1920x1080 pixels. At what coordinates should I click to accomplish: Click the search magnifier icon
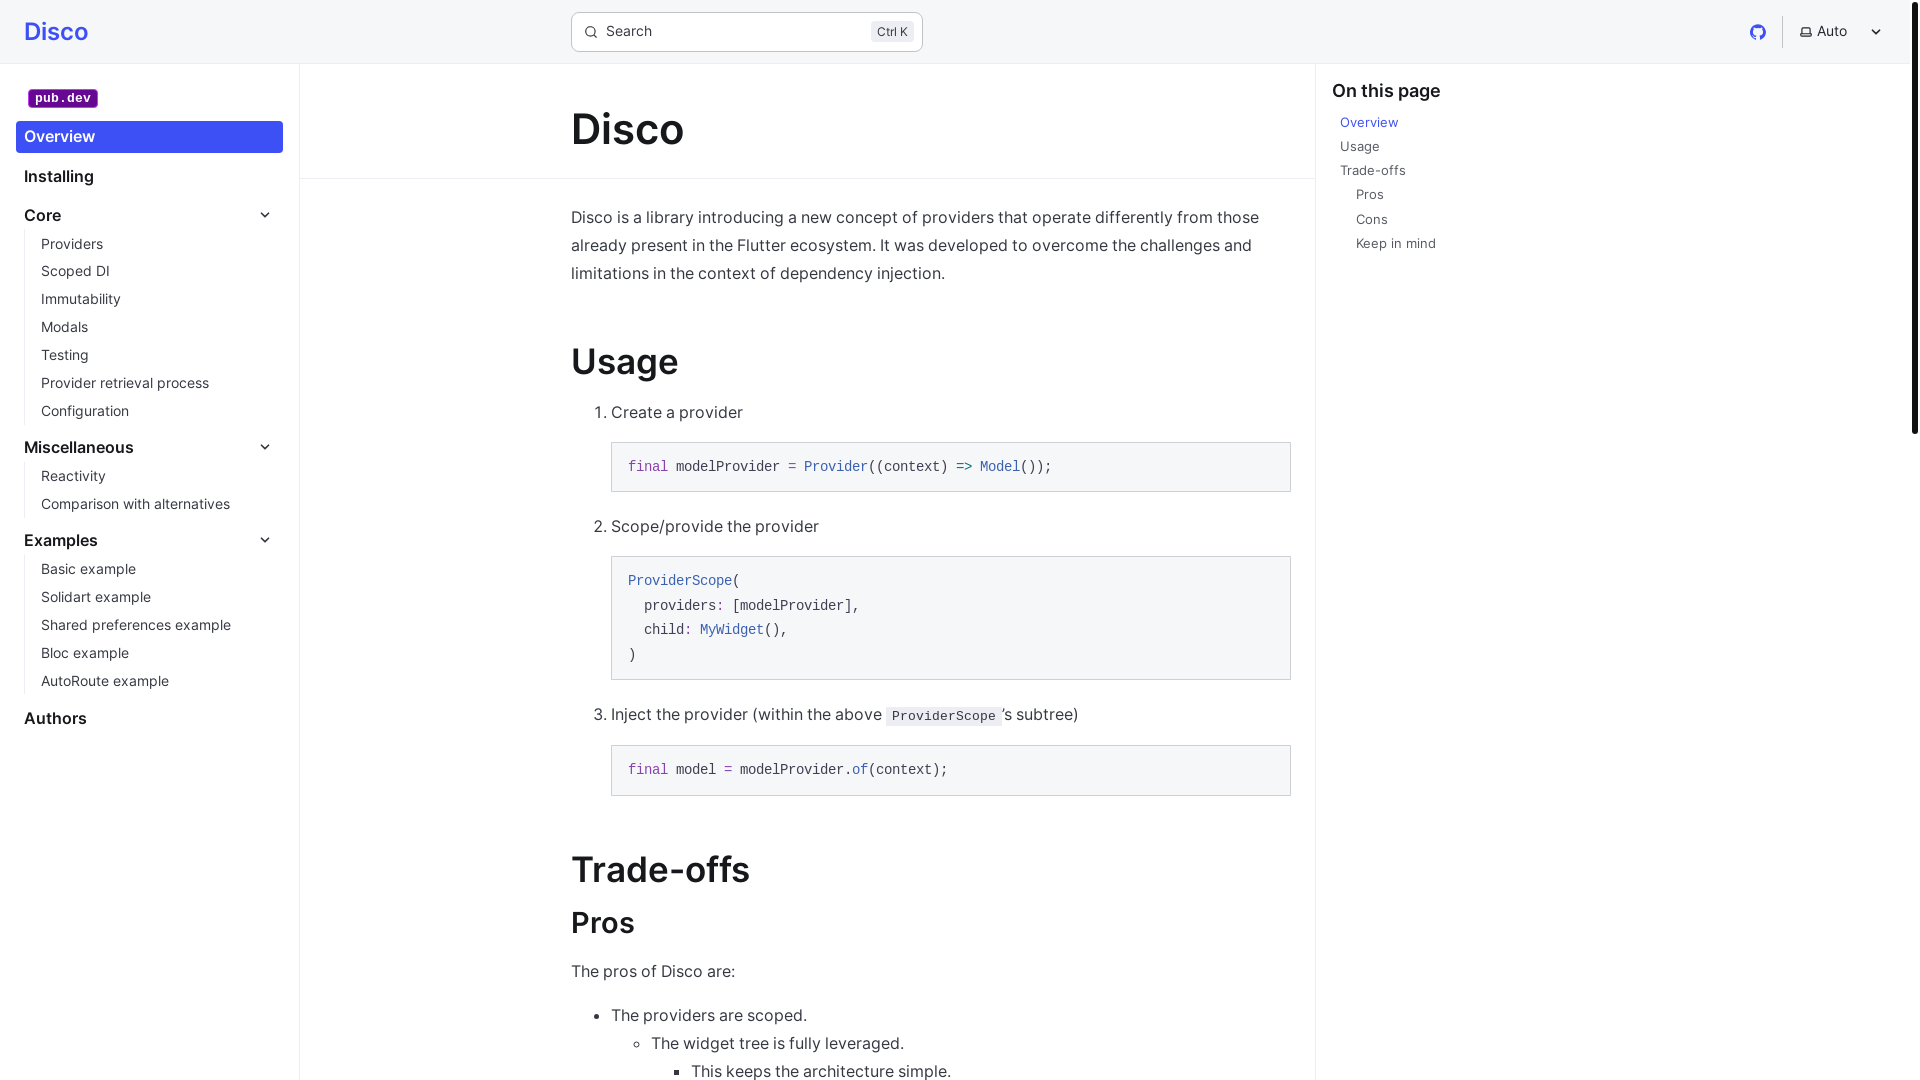click(591, 32)
